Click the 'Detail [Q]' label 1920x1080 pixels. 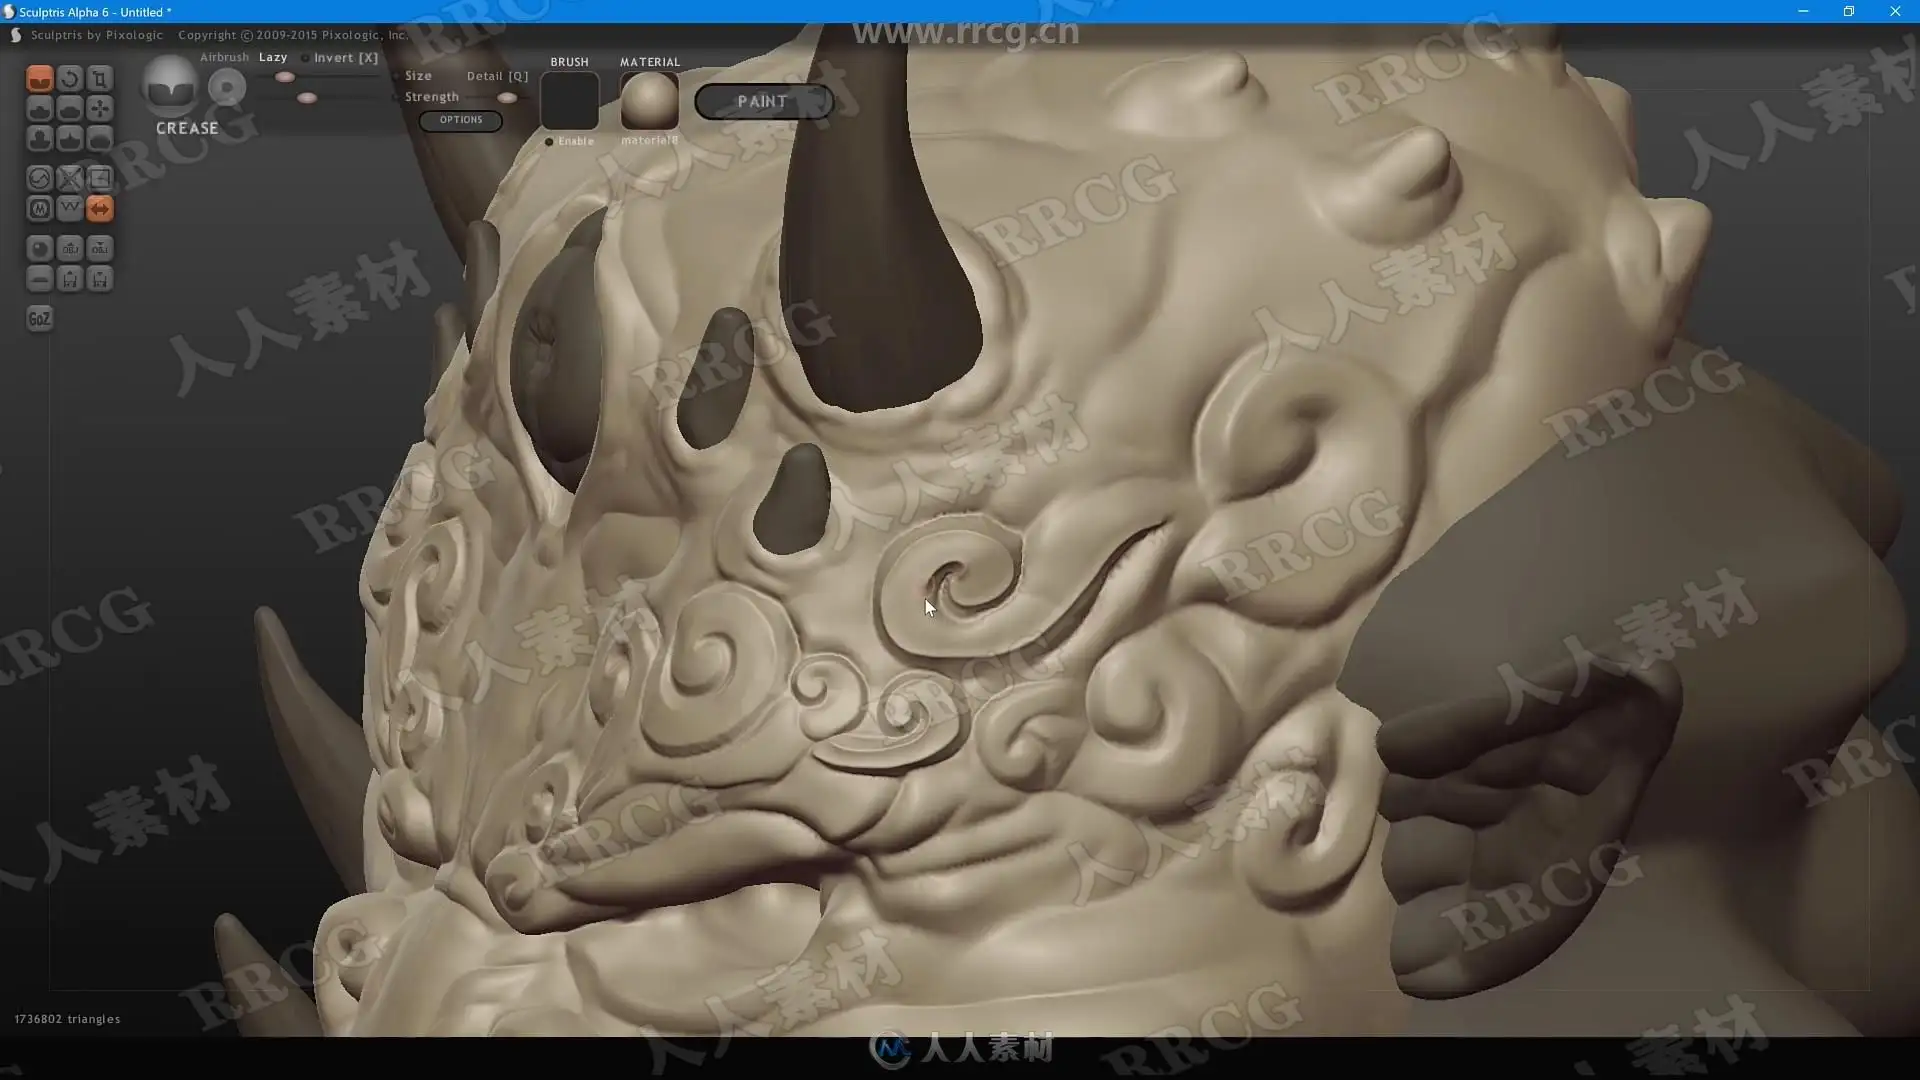[x=497, y=76]
